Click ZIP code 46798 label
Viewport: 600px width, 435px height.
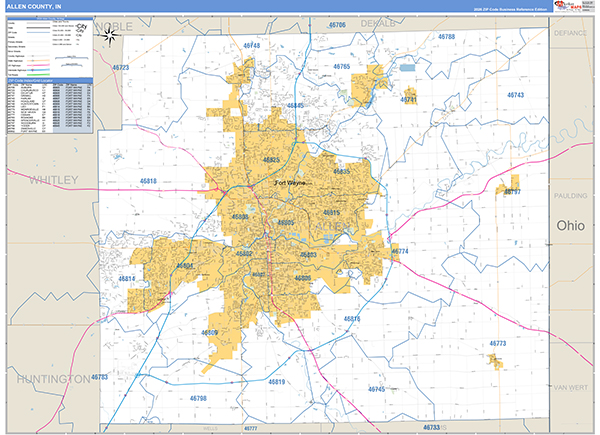click(x=196, y=398)
